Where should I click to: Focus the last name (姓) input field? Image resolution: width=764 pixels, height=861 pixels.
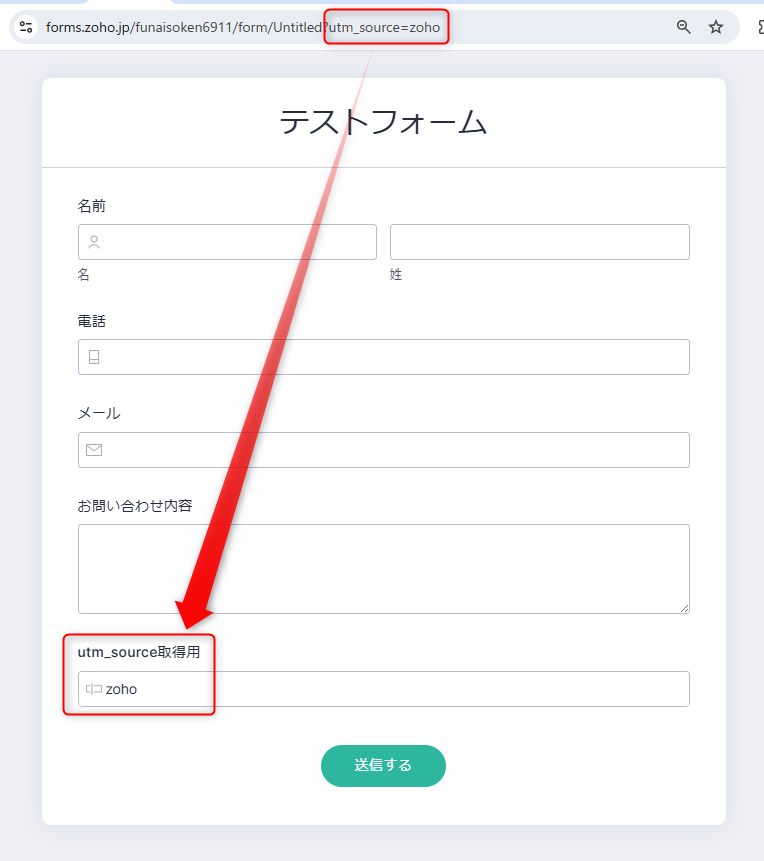(x=539, y=242)
